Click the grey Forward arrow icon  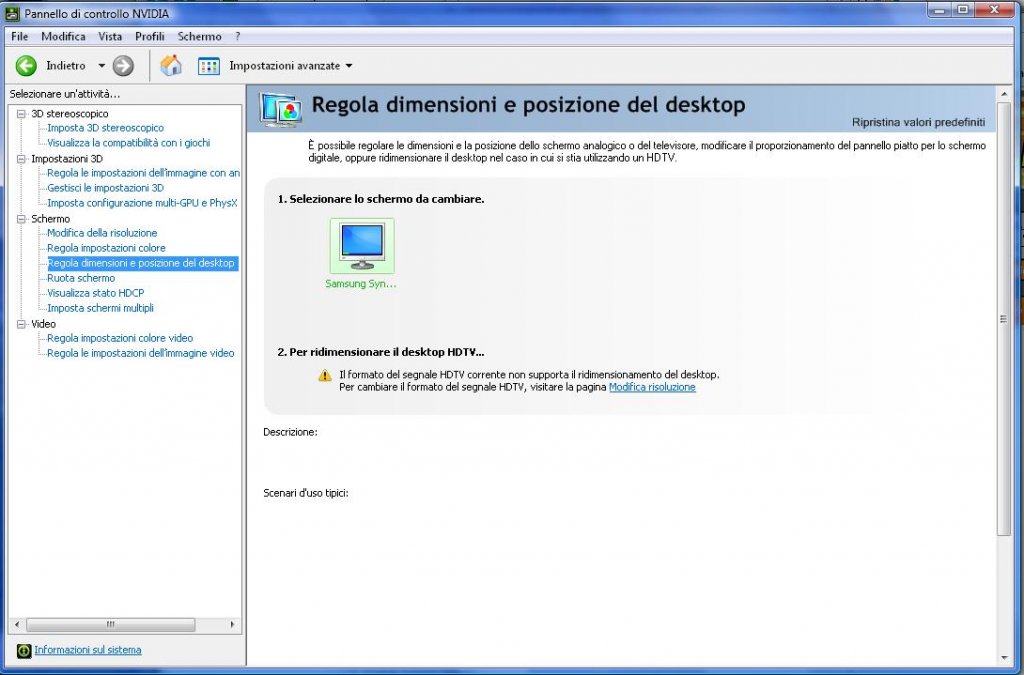(x=123, y=66)
